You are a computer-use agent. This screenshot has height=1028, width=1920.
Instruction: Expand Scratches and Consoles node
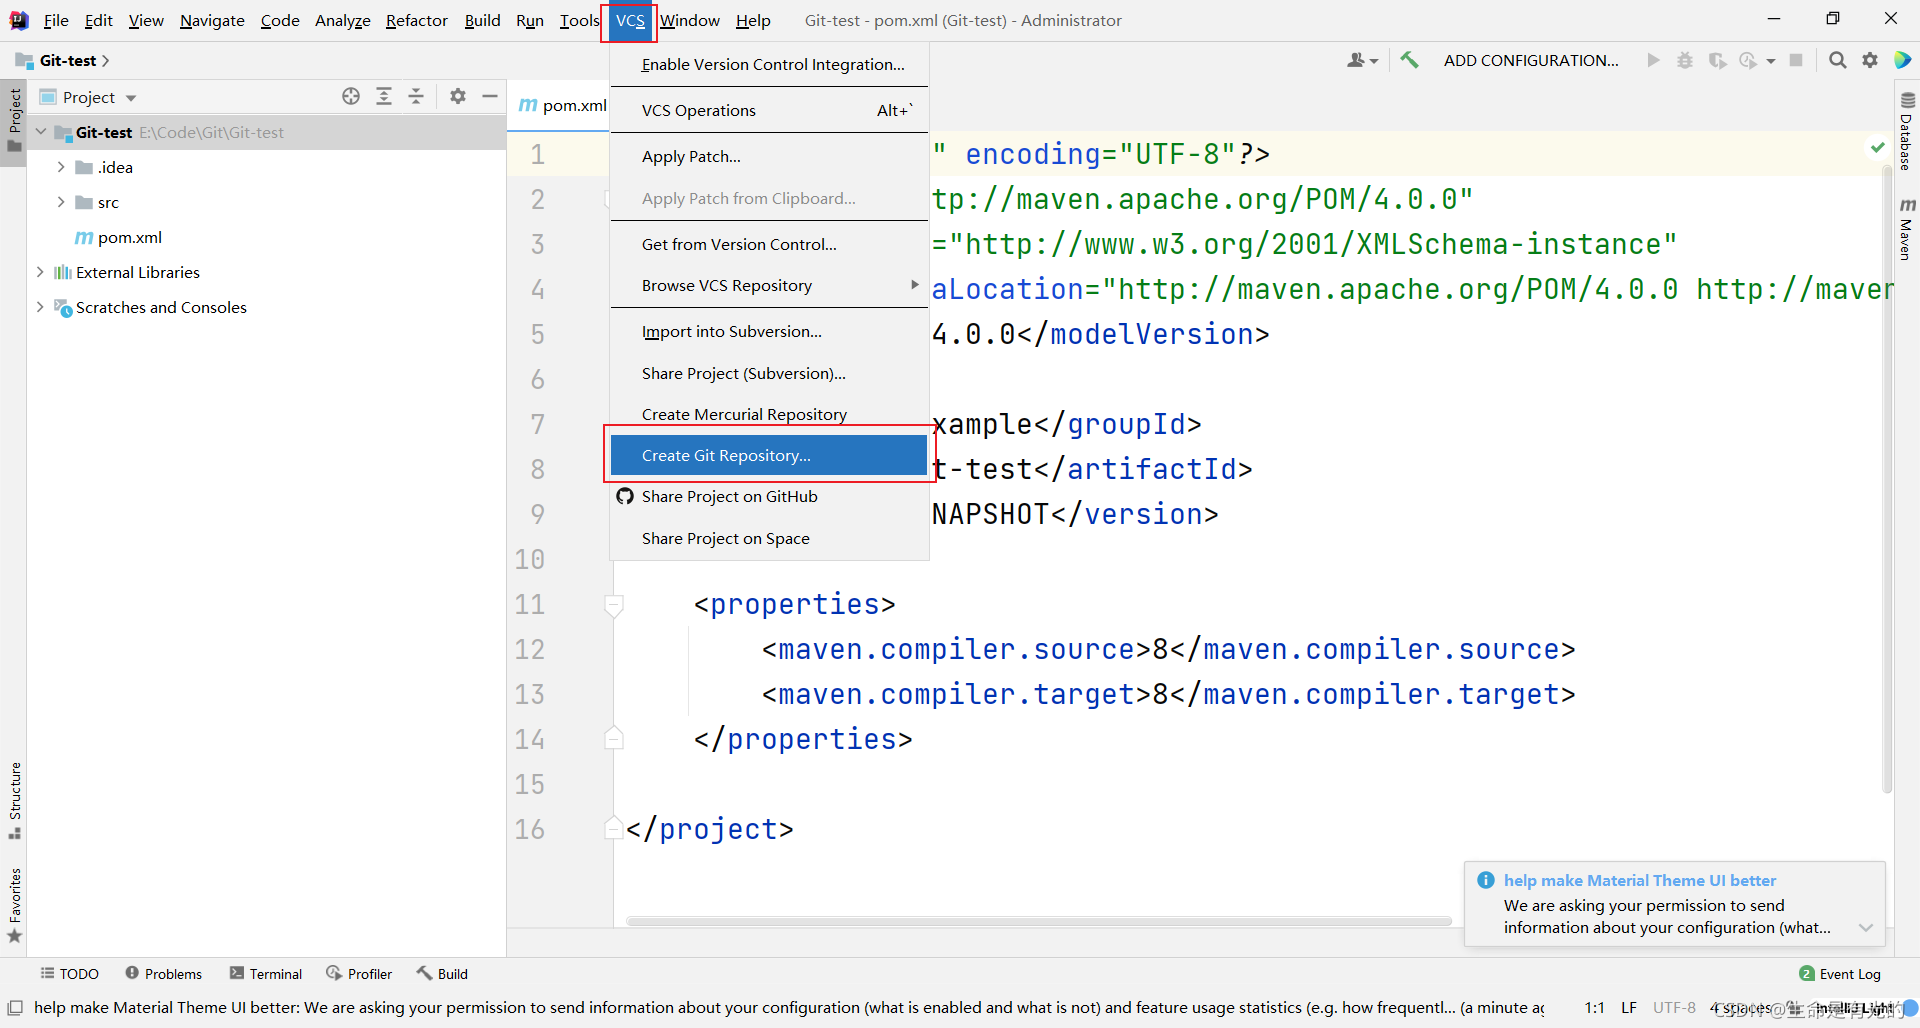[40, 307]
